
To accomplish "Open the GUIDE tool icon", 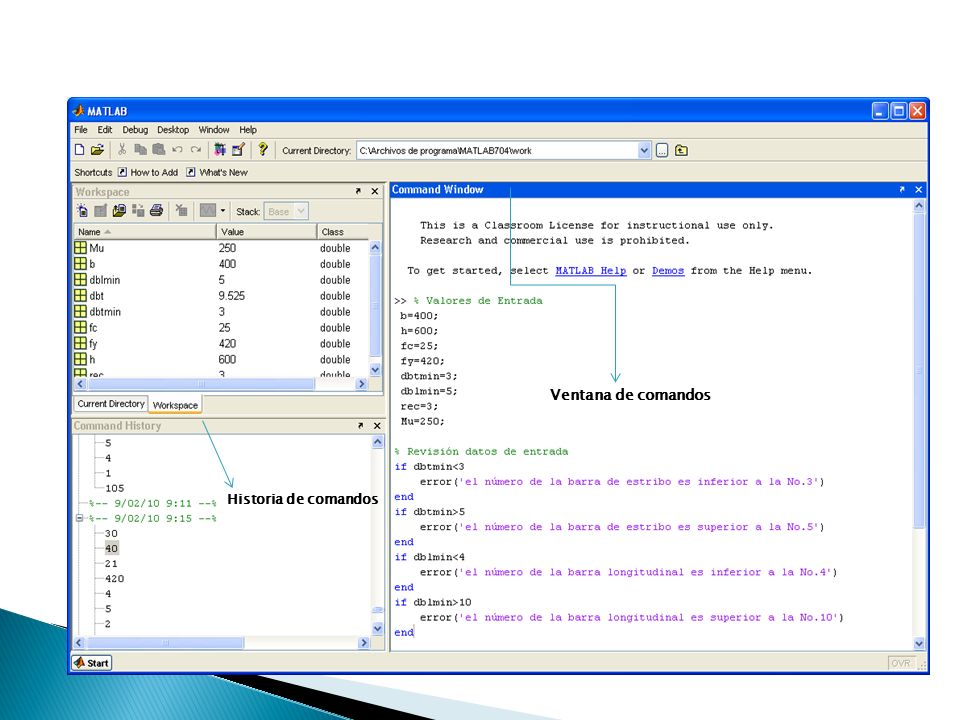I will [x=238, y=150].
